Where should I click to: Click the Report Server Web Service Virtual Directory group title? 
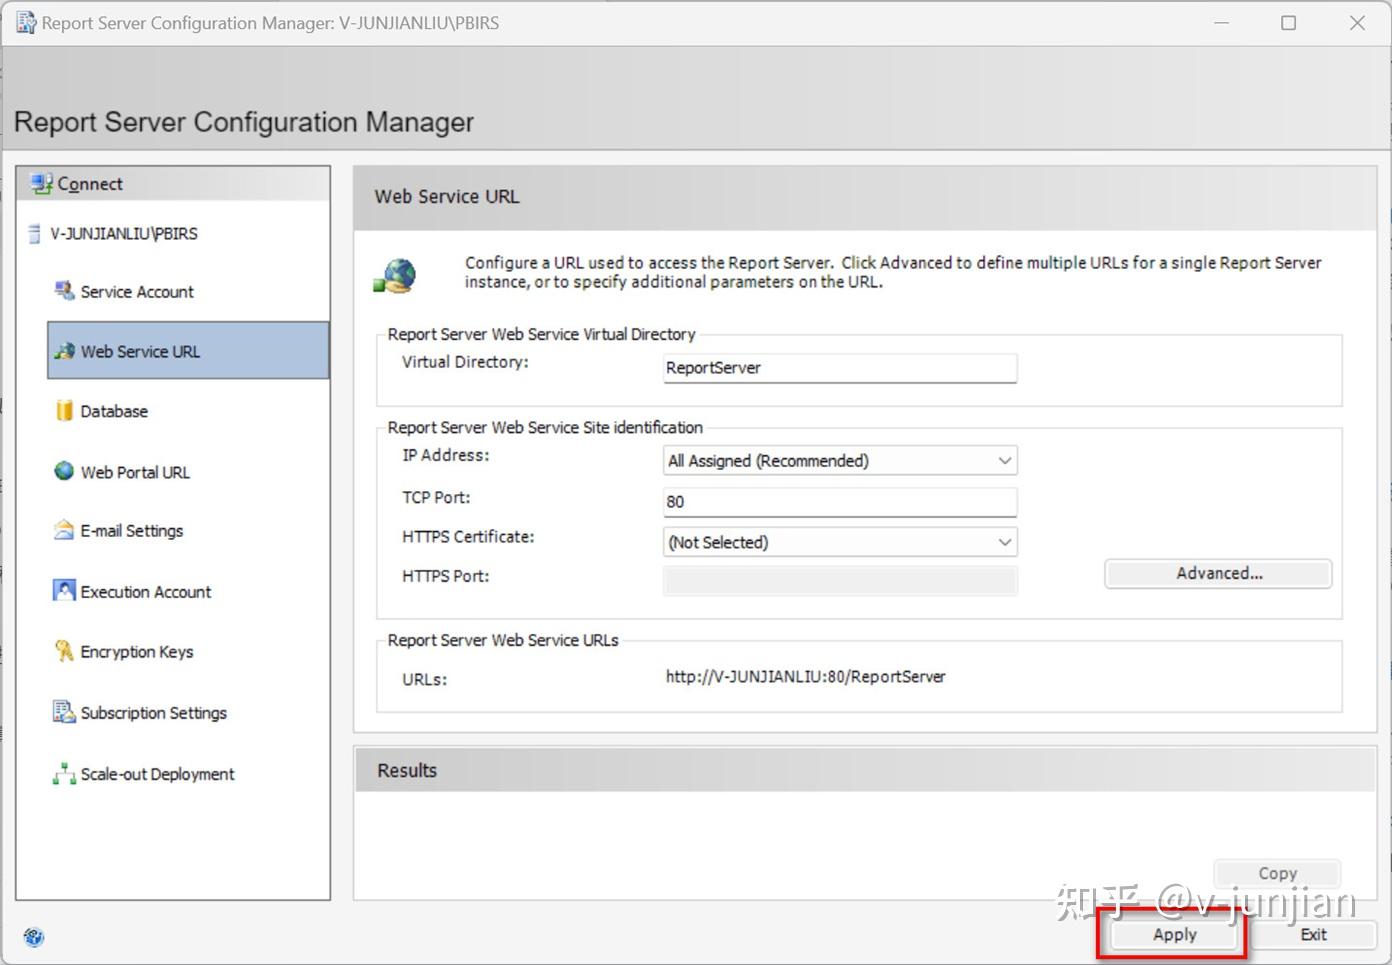[541, 334]
